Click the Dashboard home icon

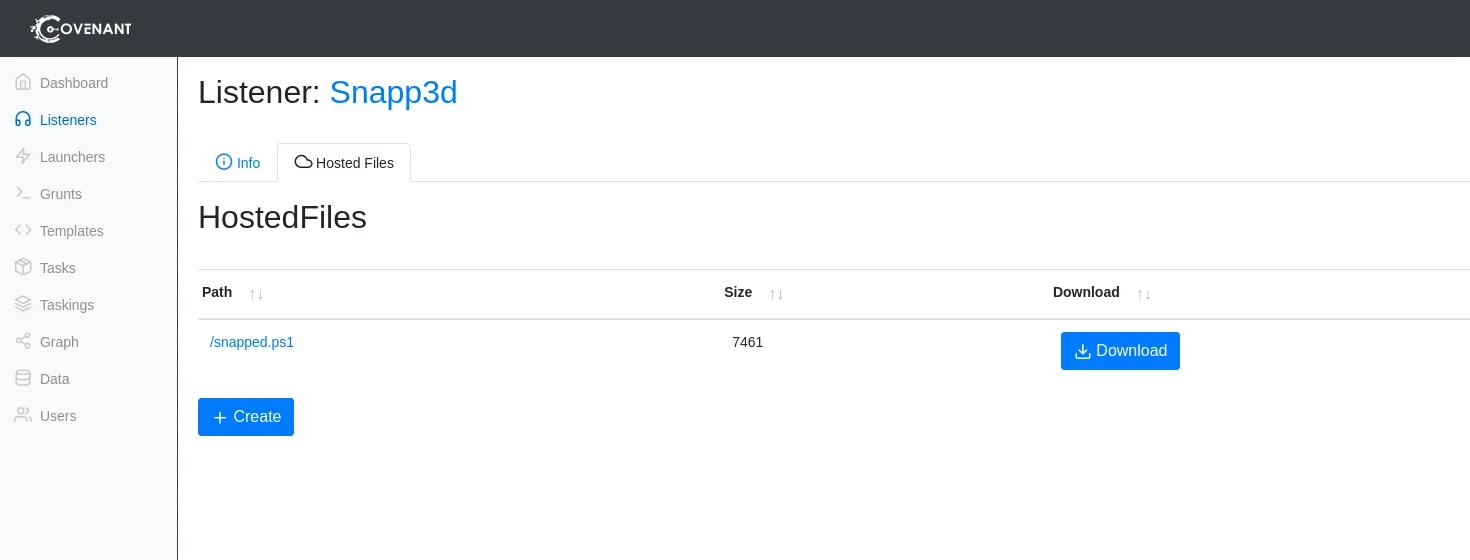23,83
